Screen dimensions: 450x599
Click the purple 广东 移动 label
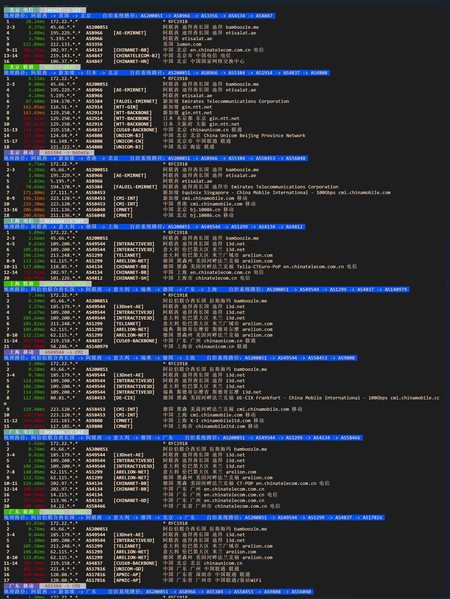coord(21,586)
